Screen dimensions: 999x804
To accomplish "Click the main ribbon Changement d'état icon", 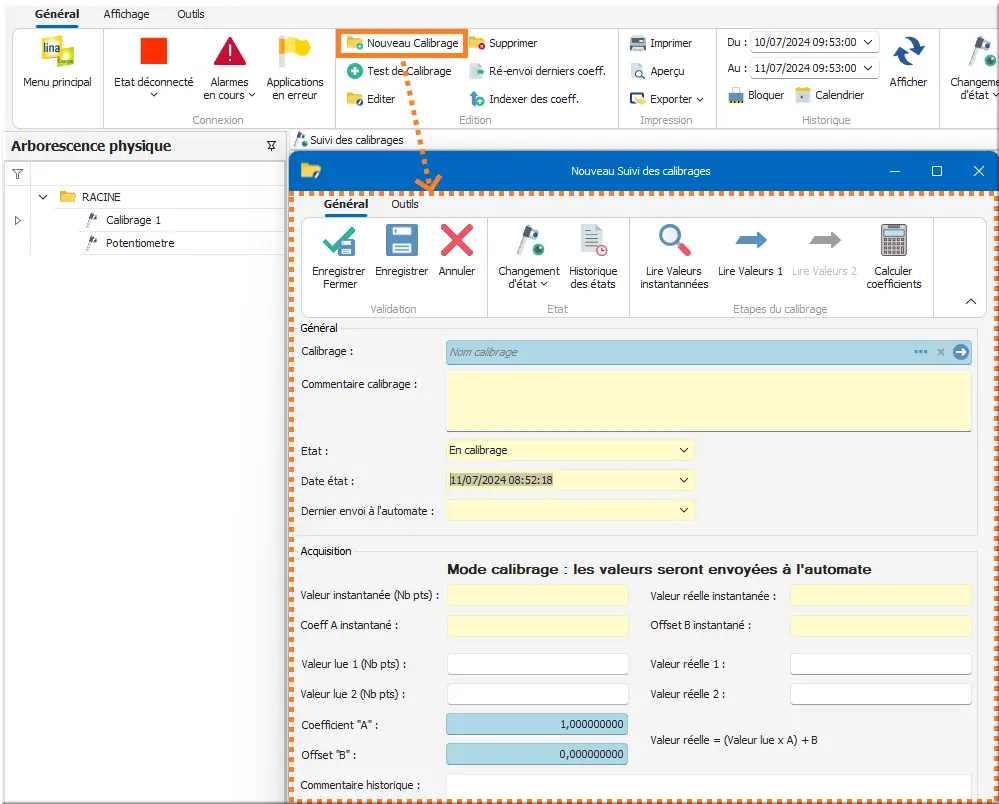I will tap(980, 52).
